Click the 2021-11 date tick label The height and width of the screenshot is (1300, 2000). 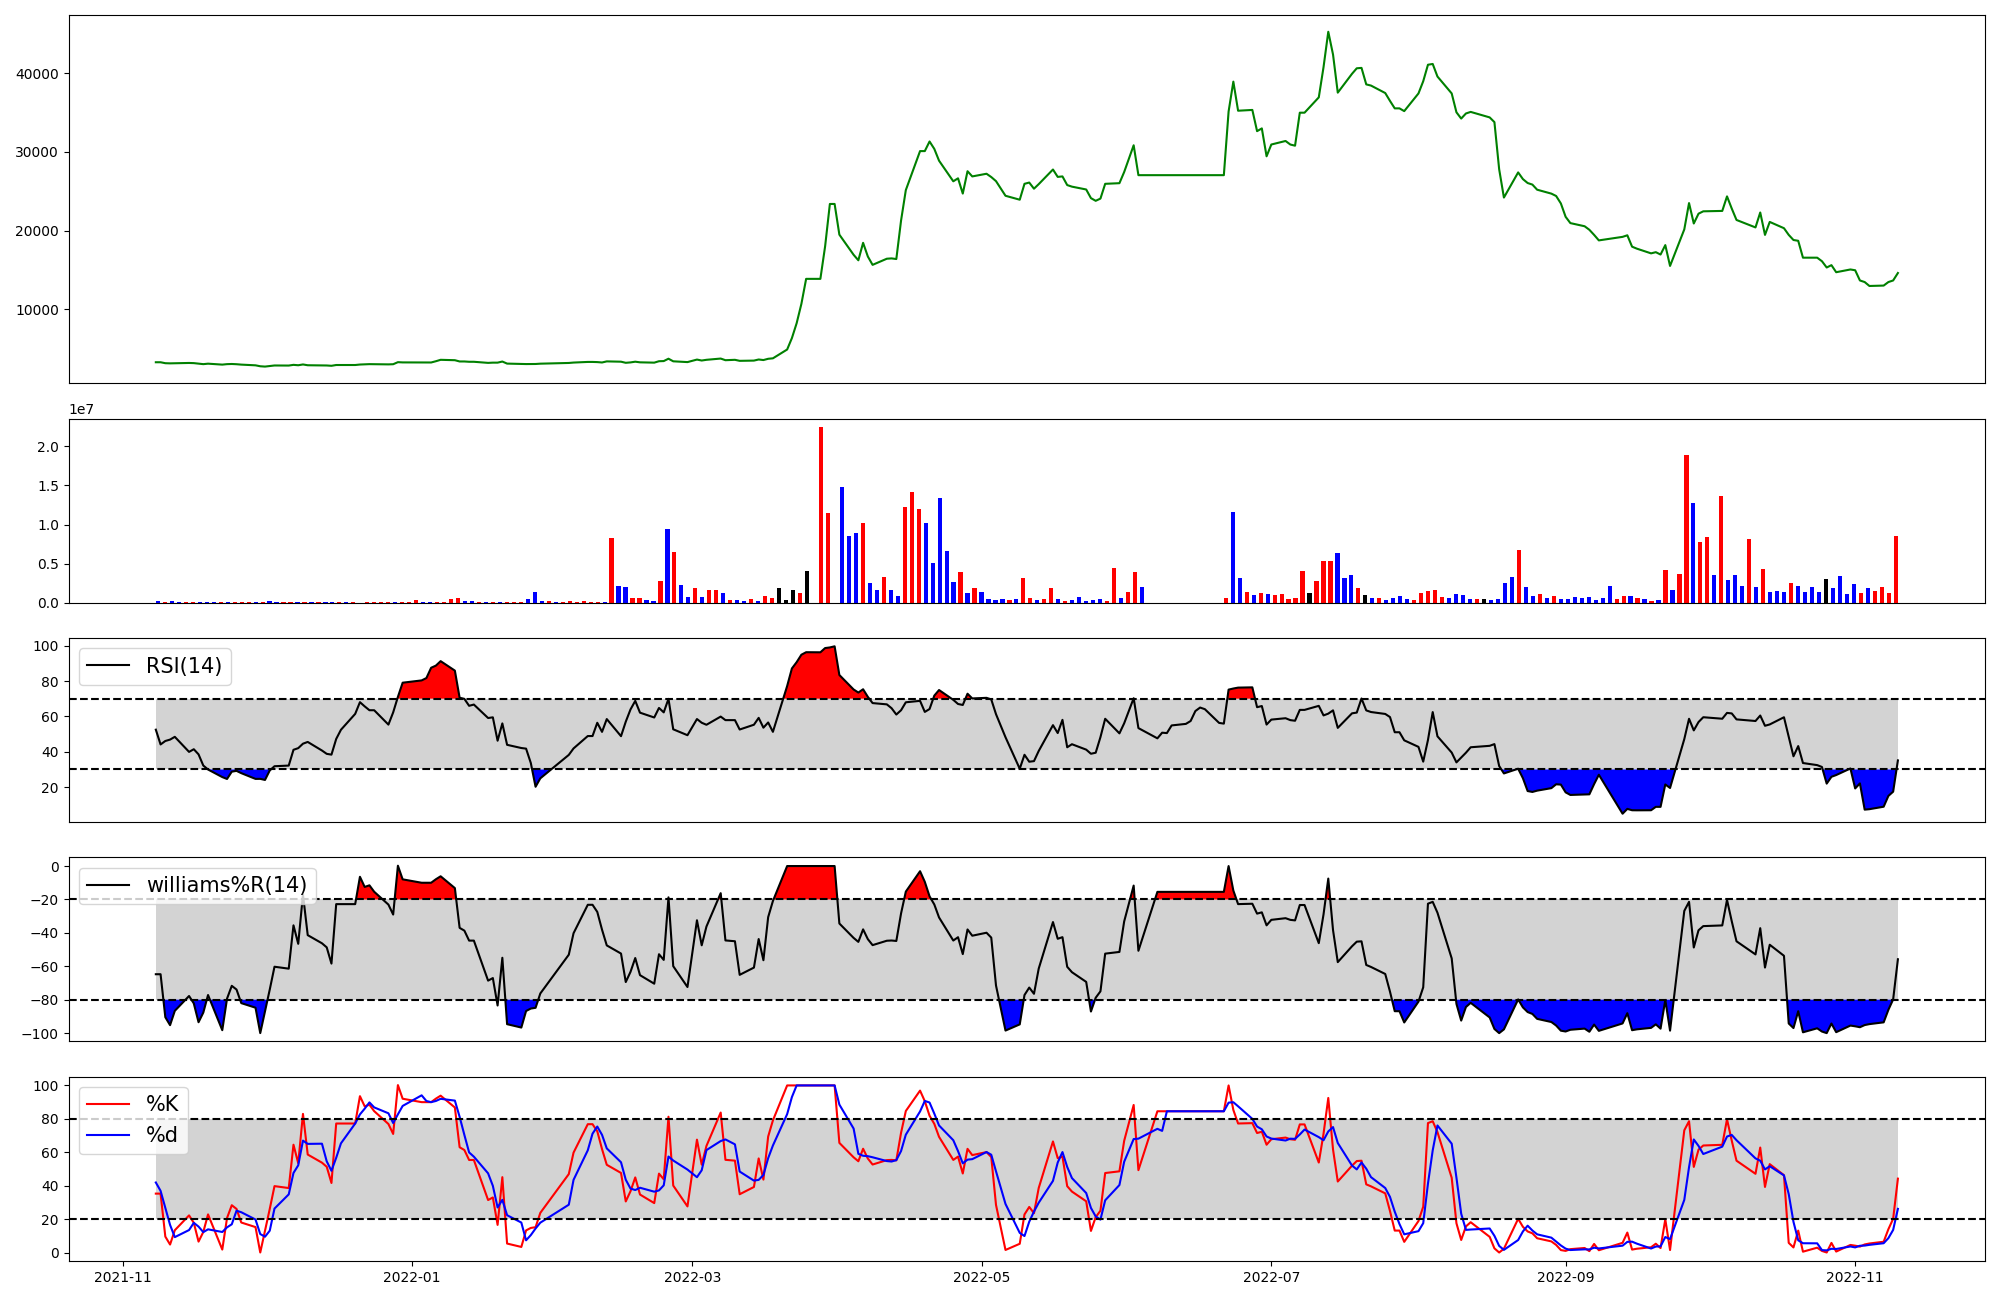123,1277
